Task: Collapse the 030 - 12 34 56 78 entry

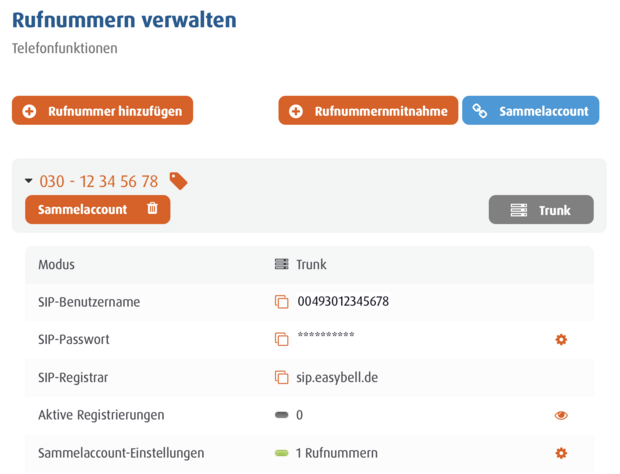Action: click(x=29, y=181)
